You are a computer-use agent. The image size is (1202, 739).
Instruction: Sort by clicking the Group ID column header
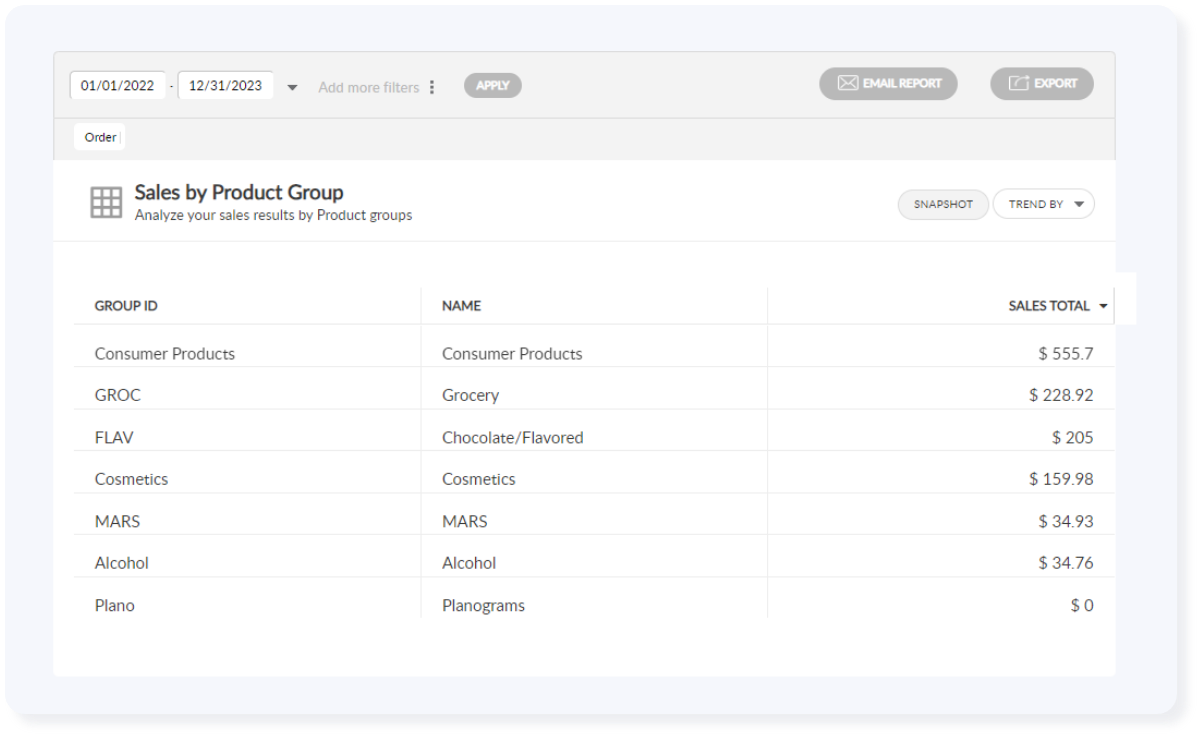125,306
